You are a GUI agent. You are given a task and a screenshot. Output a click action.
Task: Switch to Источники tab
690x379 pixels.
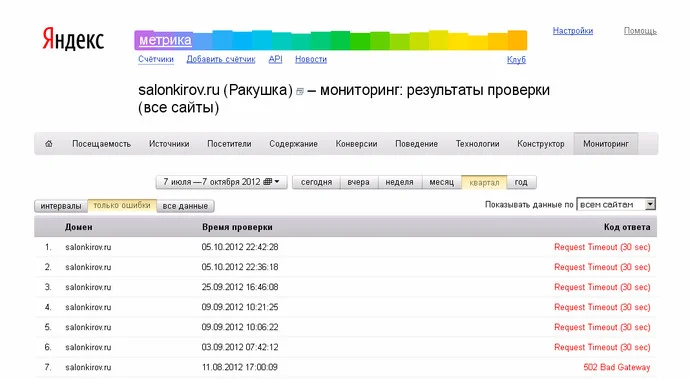(x=169, y=144)
